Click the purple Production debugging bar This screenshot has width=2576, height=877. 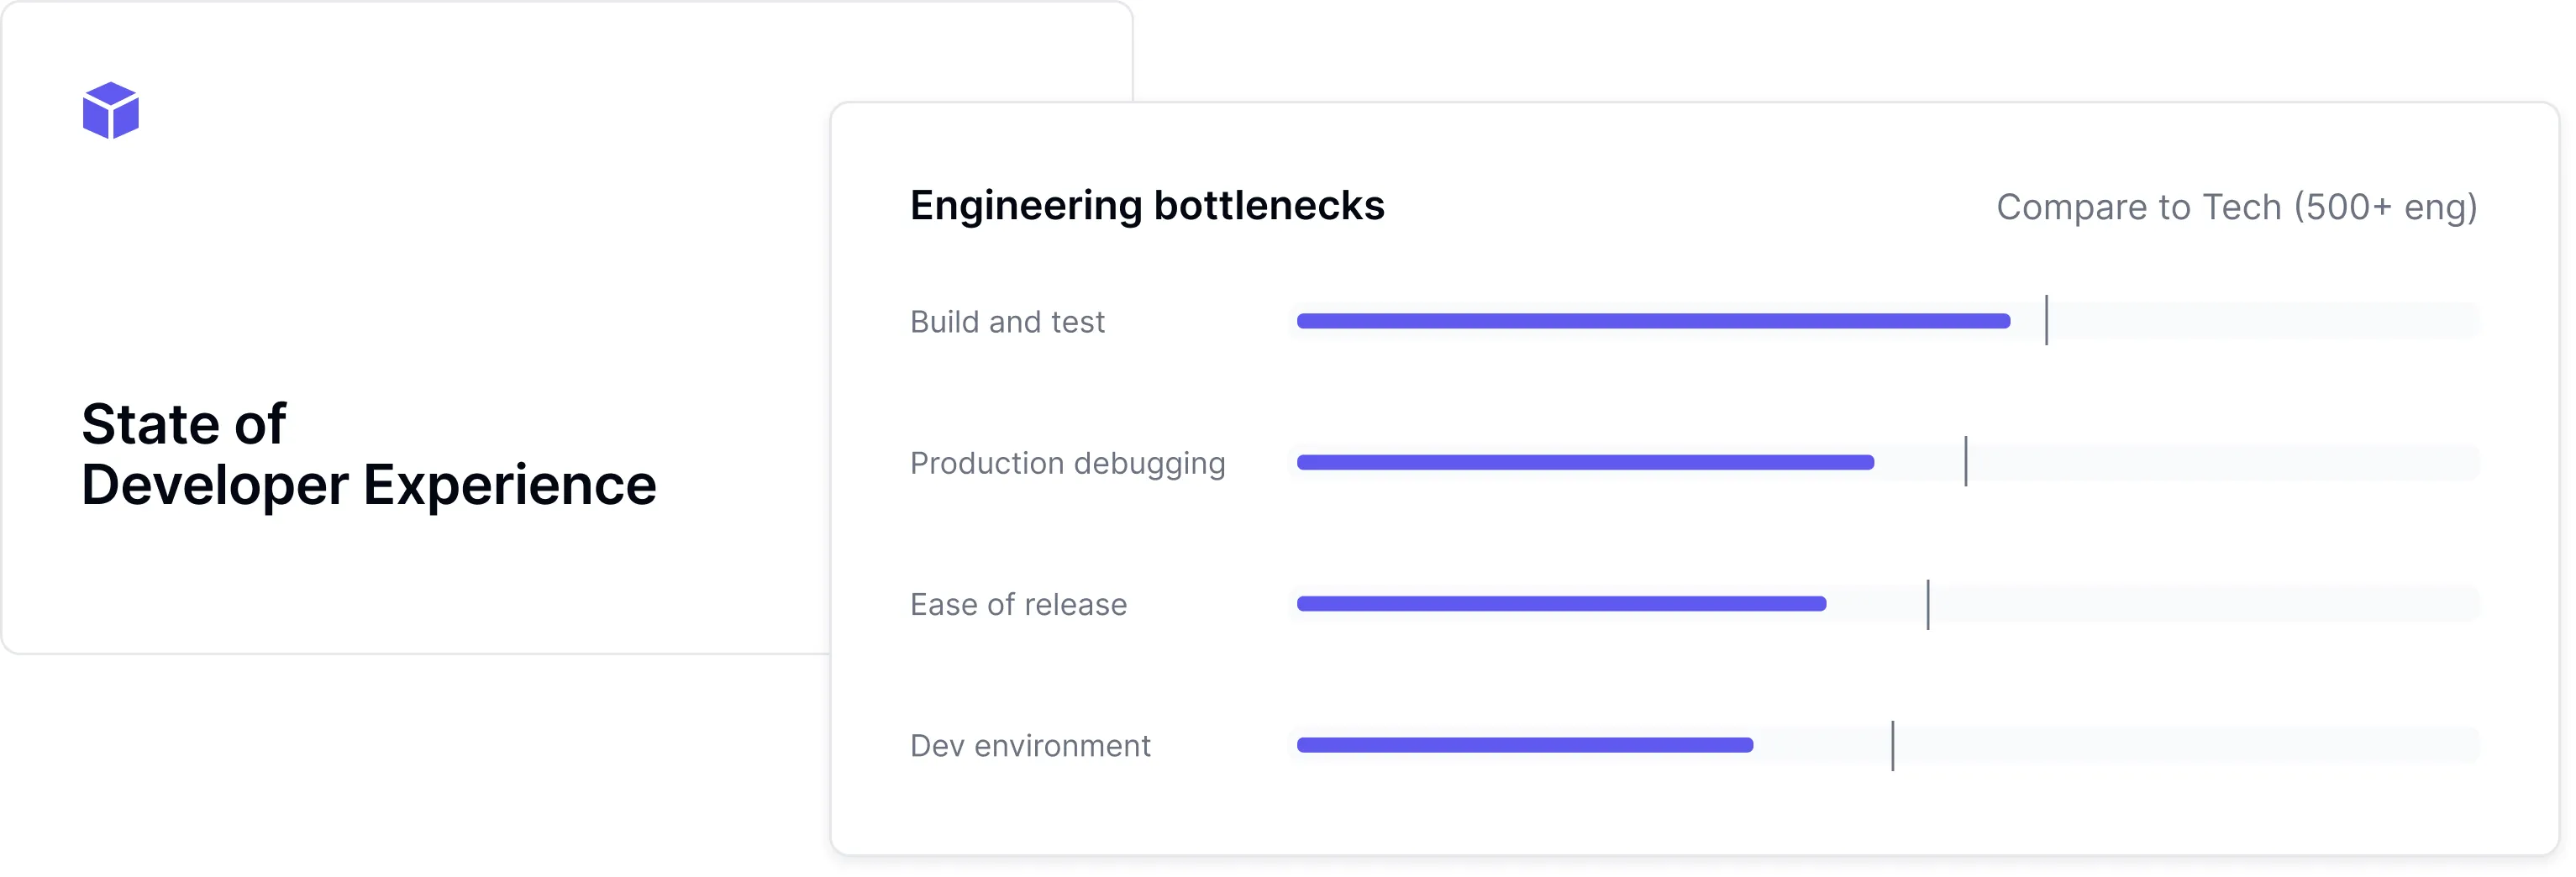point(1584,462)
